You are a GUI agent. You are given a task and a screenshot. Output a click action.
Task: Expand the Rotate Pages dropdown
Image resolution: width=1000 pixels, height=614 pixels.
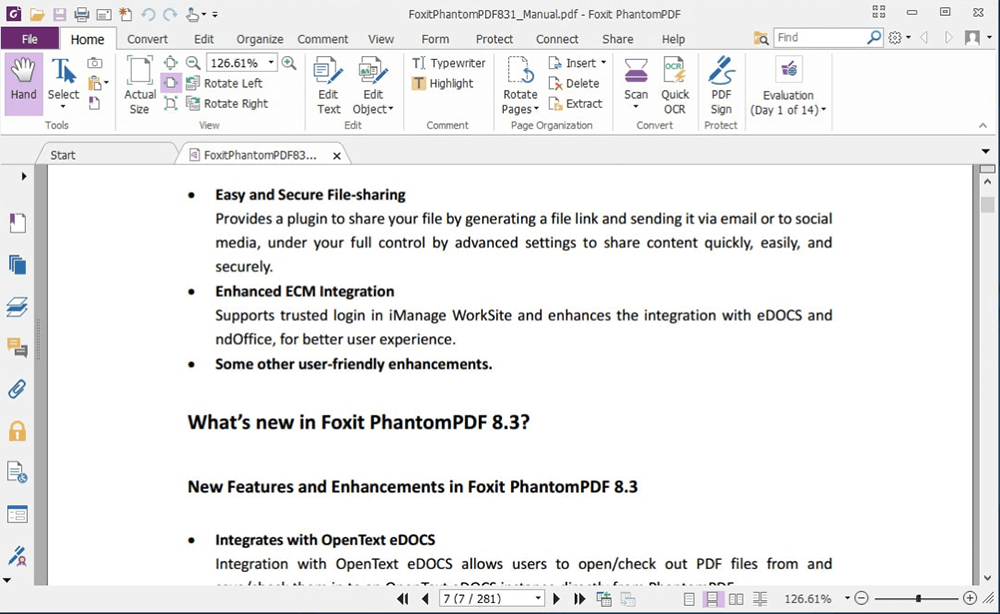pos(520,109)
